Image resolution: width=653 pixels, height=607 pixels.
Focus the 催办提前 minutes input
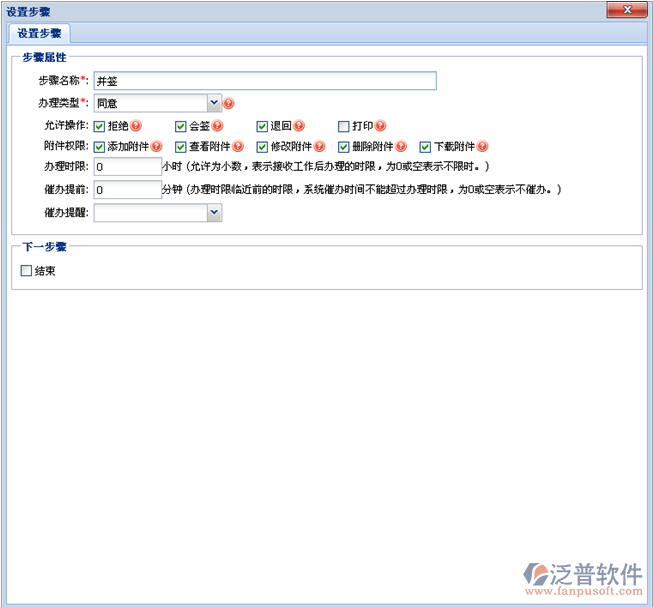127,189
